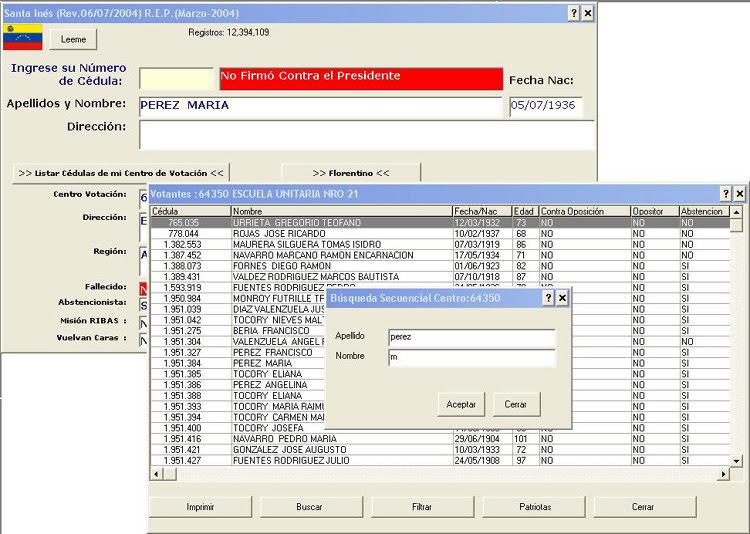Click help icon in Búsqueda Secuencial dialog
The width and height of the screenshot is (750, 534).
[x=549, y=298]
